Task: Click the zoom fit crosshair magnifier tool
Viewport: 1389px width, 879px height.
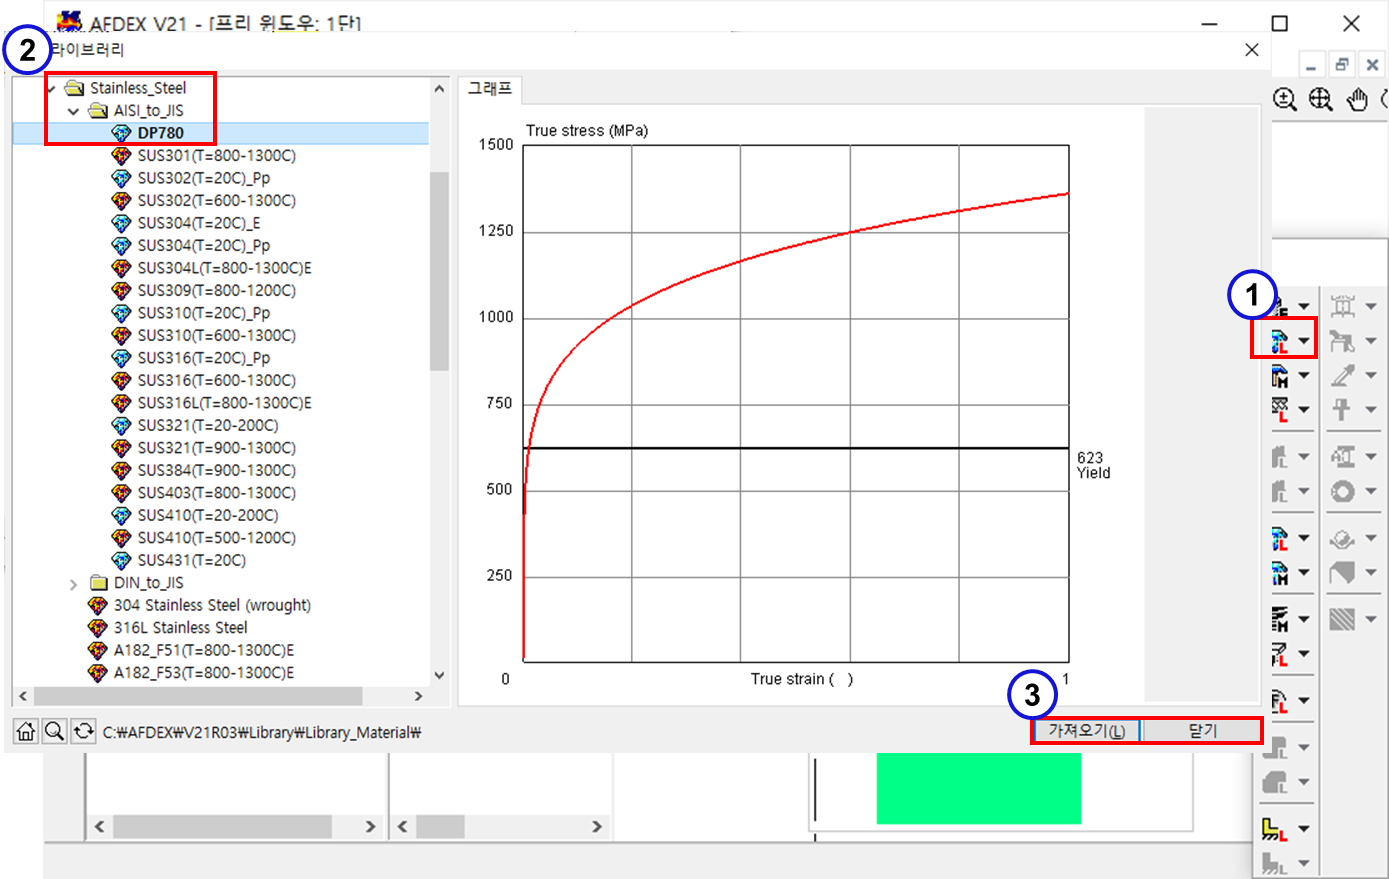Action: coord(1320,99)
